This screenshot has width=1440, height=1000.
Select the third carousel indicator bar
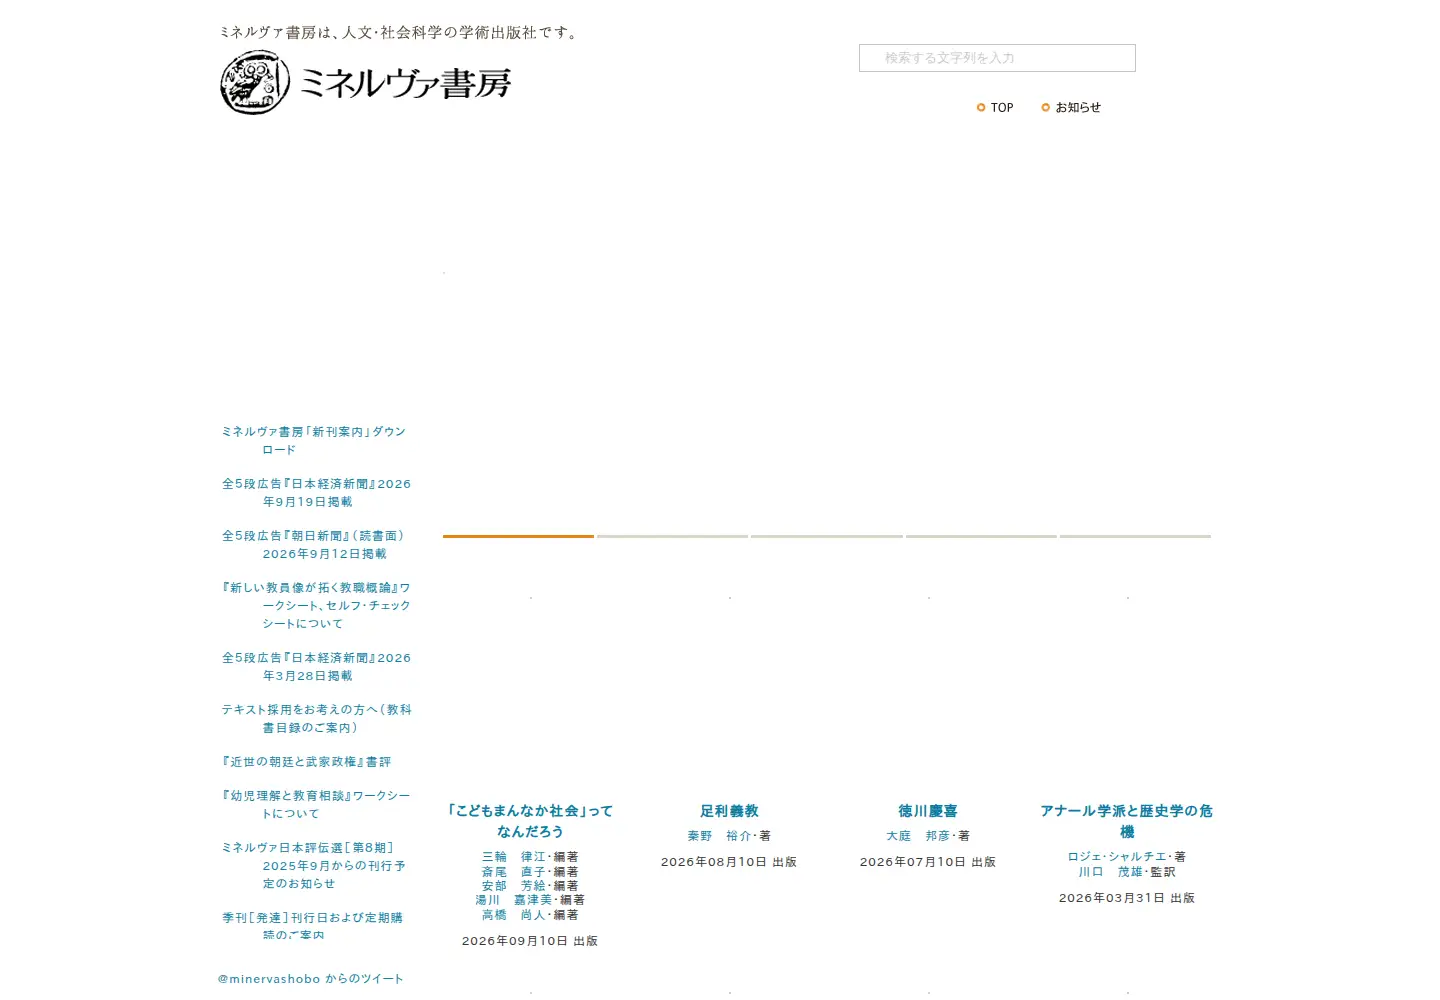click(827, 536)
